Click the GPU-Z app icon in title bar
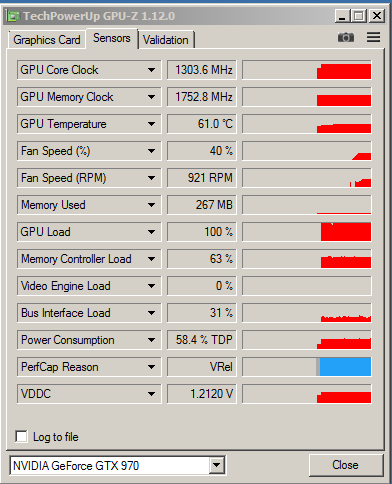 coord(13,16)
